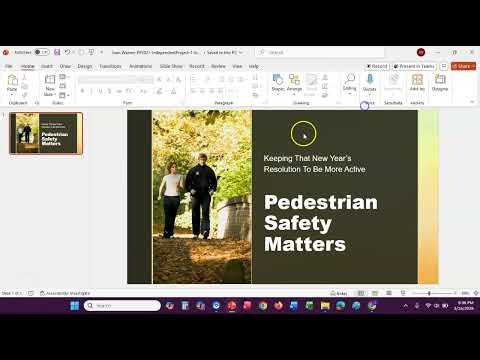Start presentation from beginning icon in title bar
The image size is (480, 360).
[91, 52]
